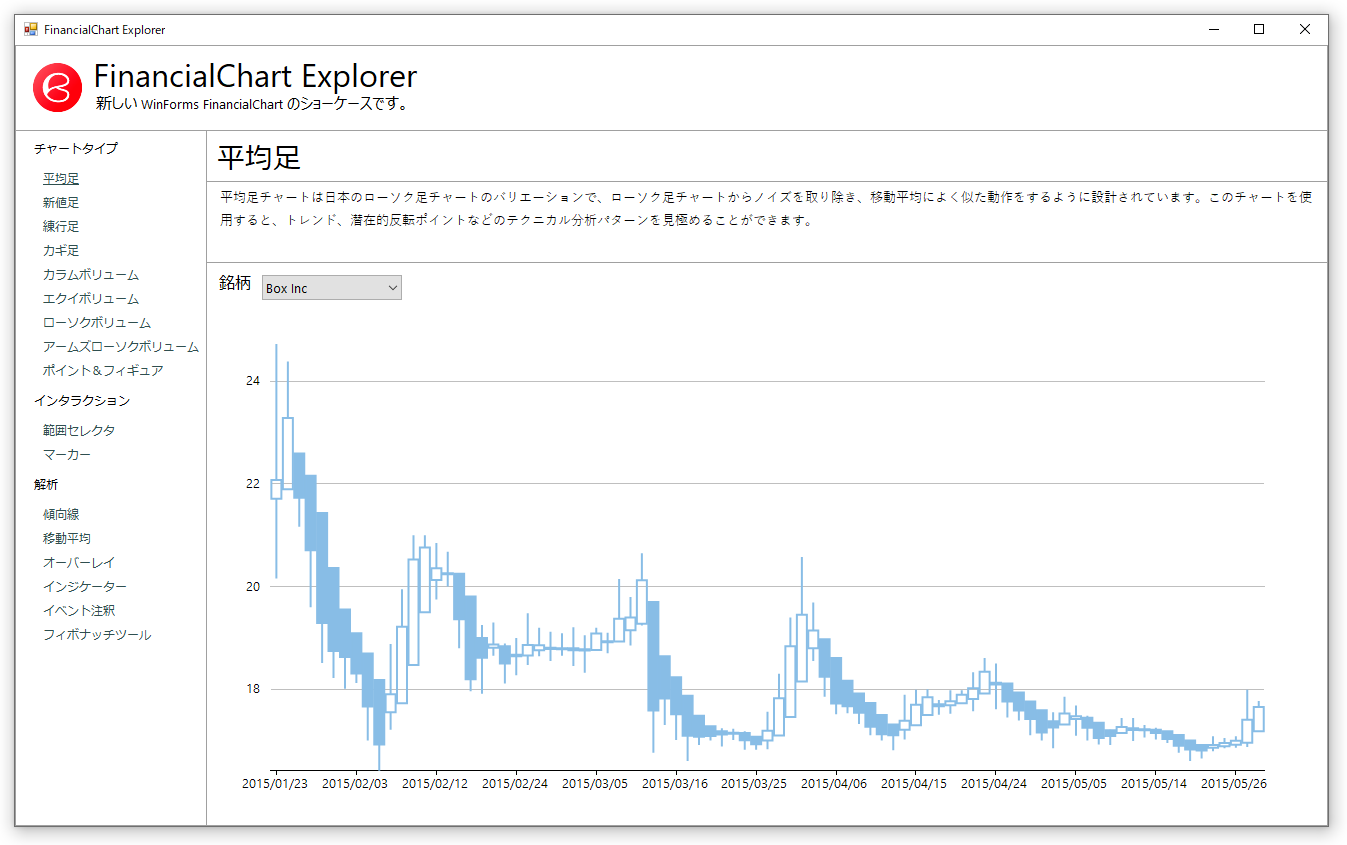Open アームズローソクボリューム chart
The width and height of the screenshot is (1347, 845).
coord(121,347)
